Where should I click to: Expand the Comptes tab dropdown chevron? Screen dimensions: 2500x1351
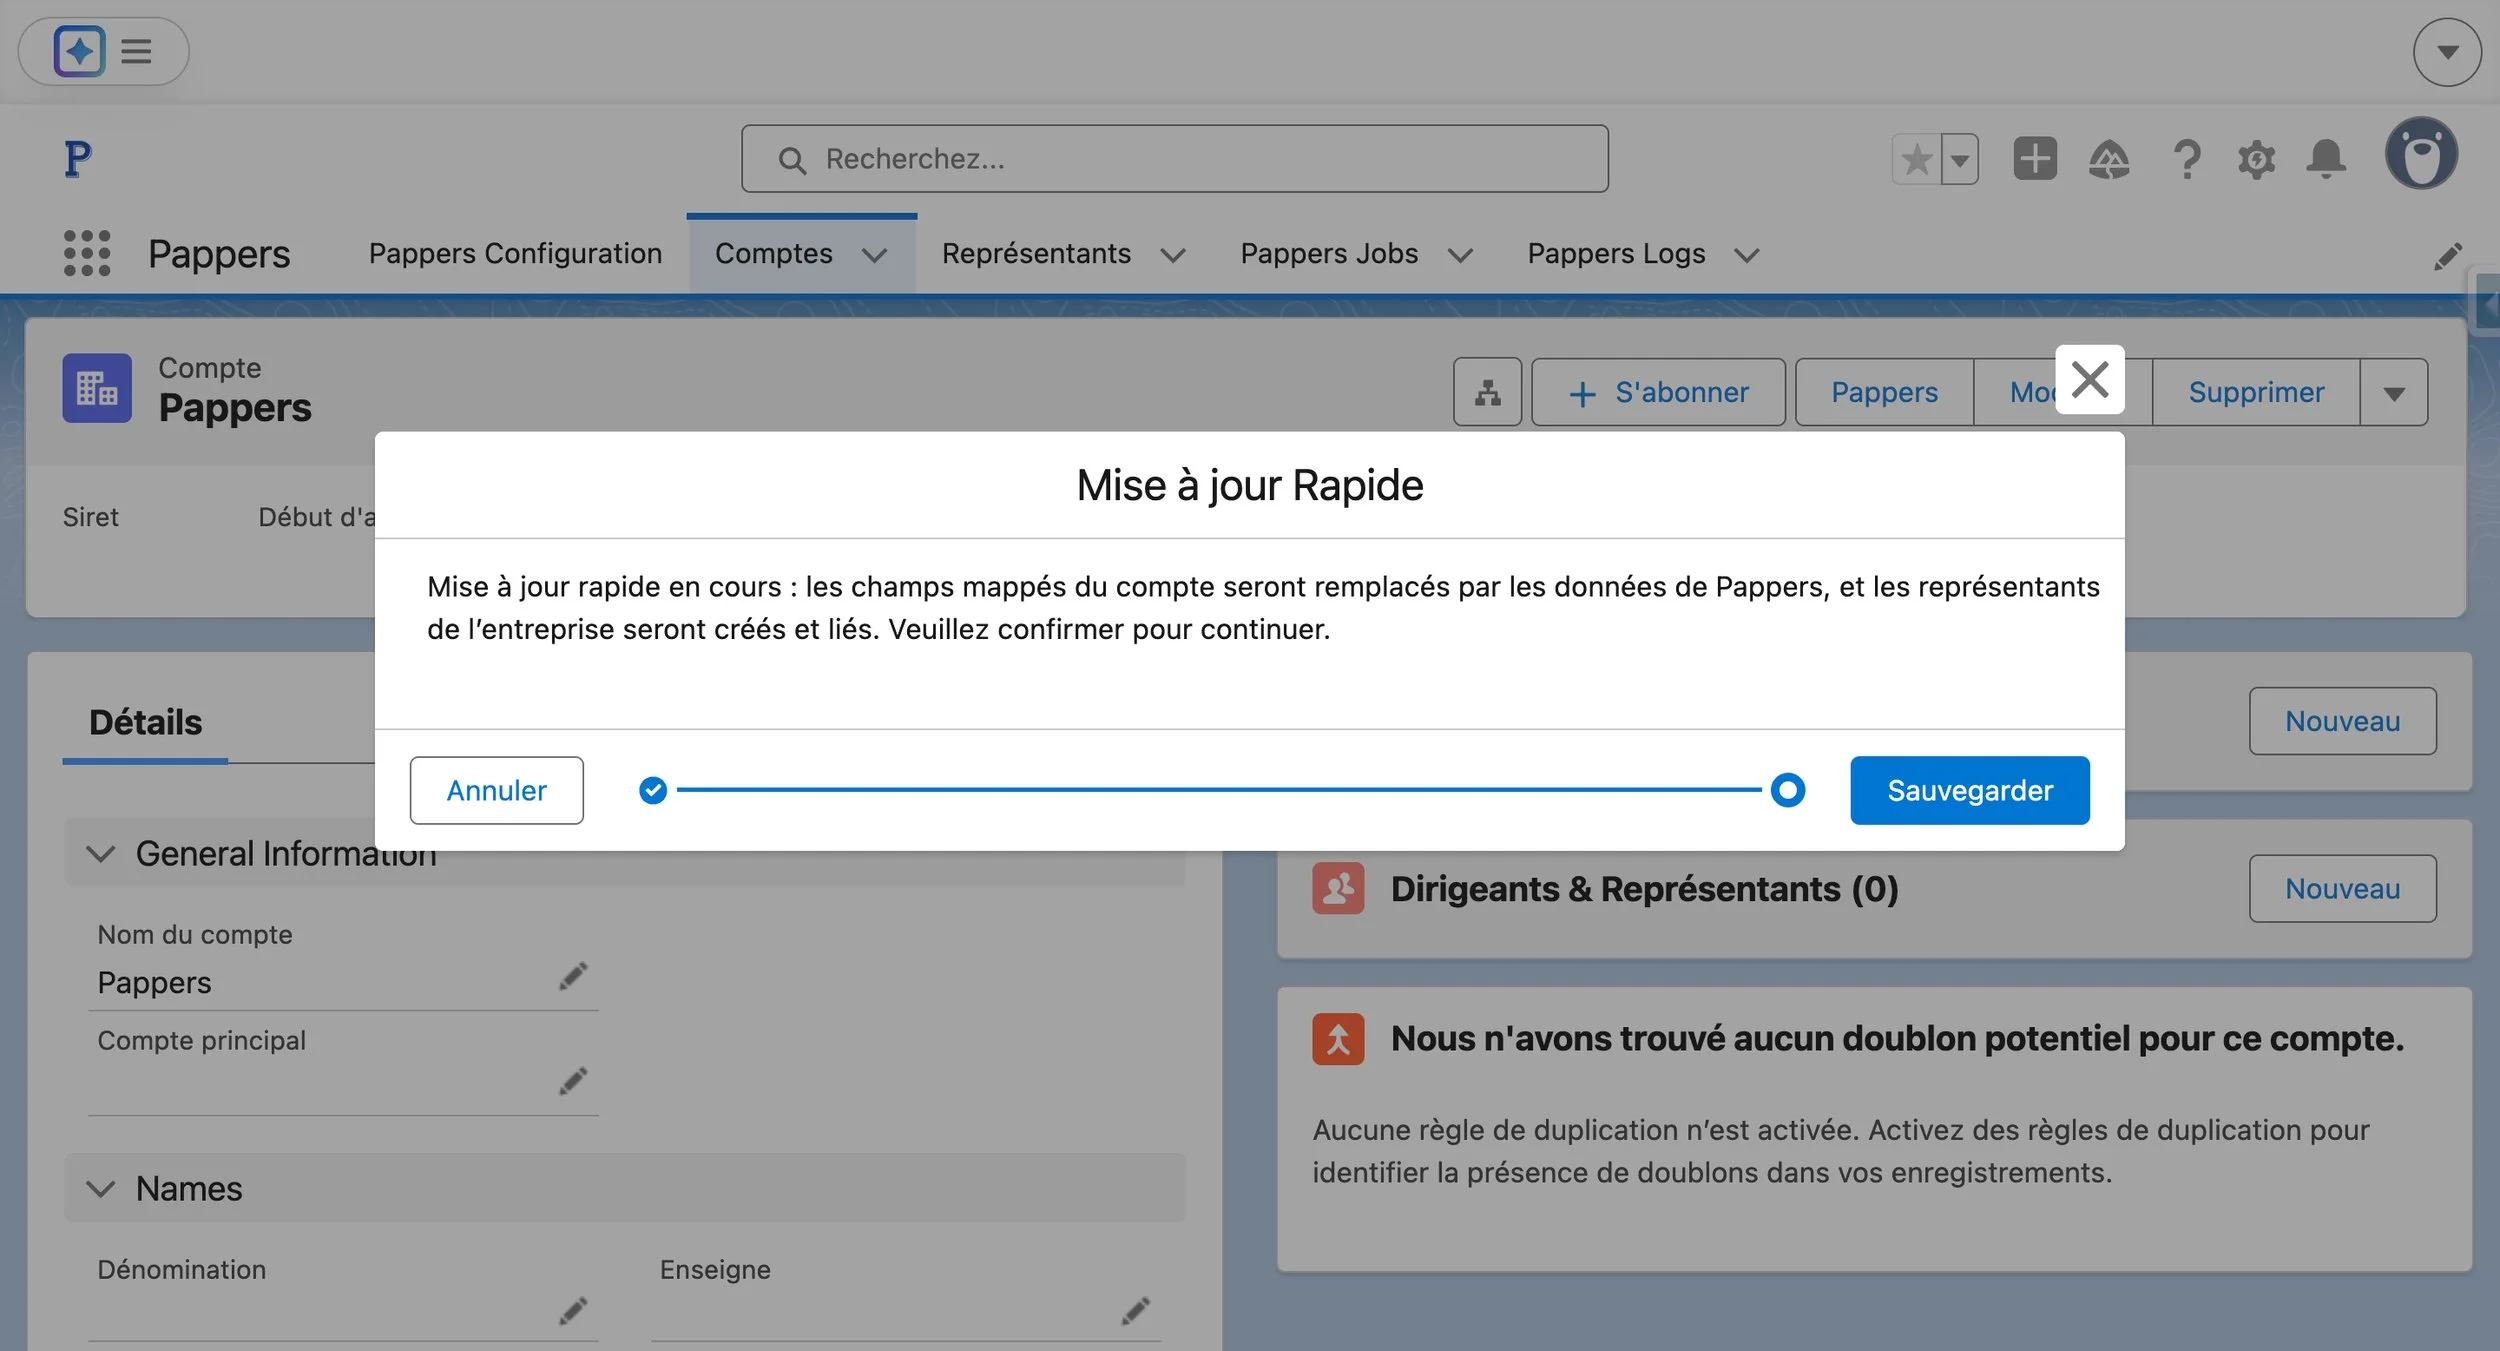click(x=874, y=255)
